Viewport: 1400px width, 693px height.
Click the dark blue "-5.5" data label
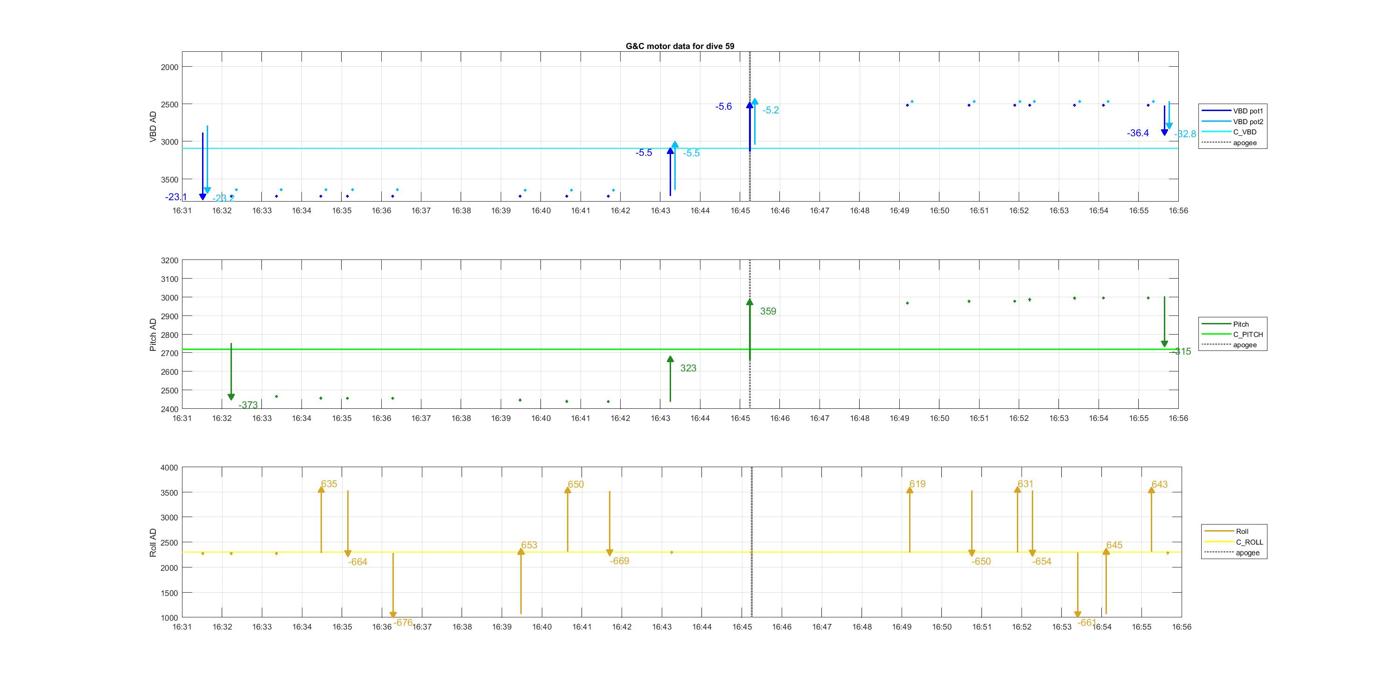point(644,153)
